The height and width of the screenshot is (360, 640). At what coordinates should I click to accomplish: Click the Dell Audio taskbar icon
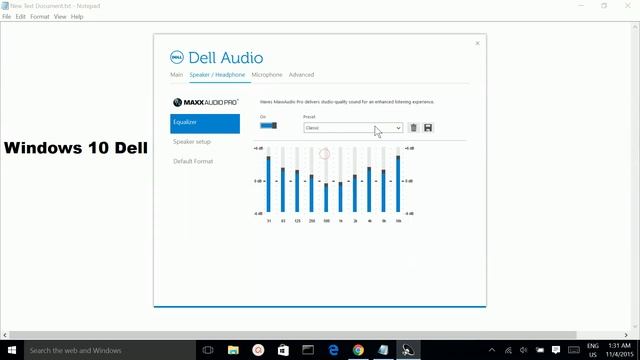408,350
